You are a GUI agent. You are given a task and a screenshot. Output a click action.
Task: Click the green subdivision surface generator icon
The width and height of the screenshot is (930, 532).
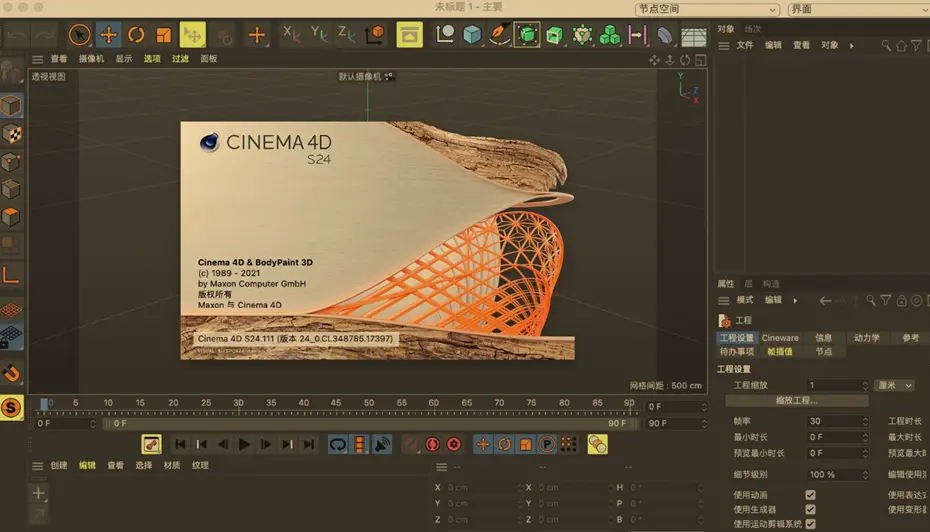pyautogui.click(x=527, y=35)
